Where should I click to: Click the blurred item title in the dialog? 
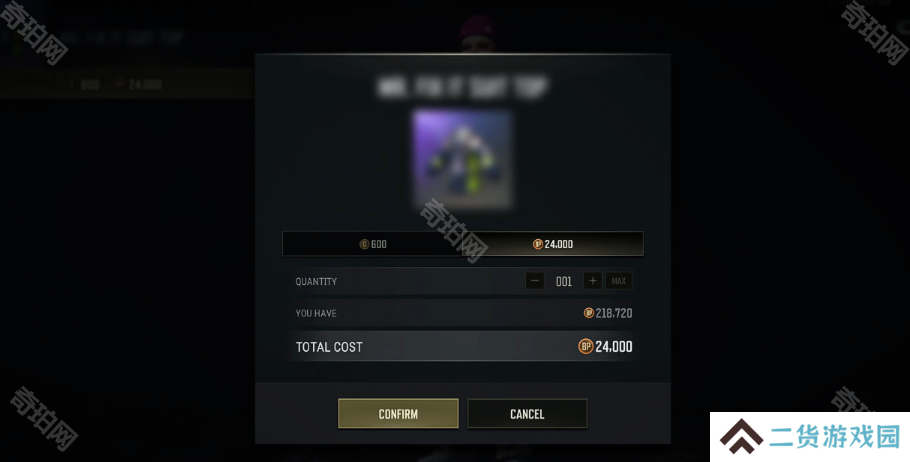pyautogui.click(x=463, y=87)
